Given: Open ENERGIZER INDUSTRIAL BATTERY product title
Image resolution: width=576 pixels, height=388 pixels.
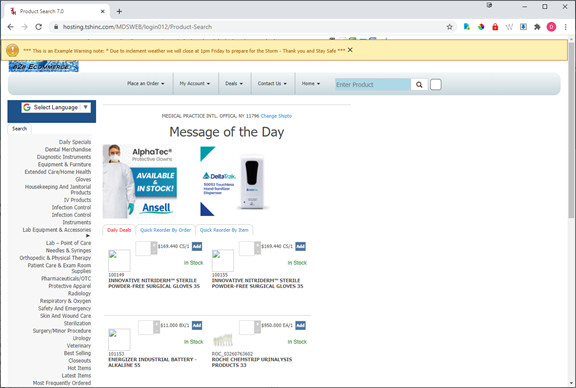Looking at the screenshot, I should pos(152,362).
